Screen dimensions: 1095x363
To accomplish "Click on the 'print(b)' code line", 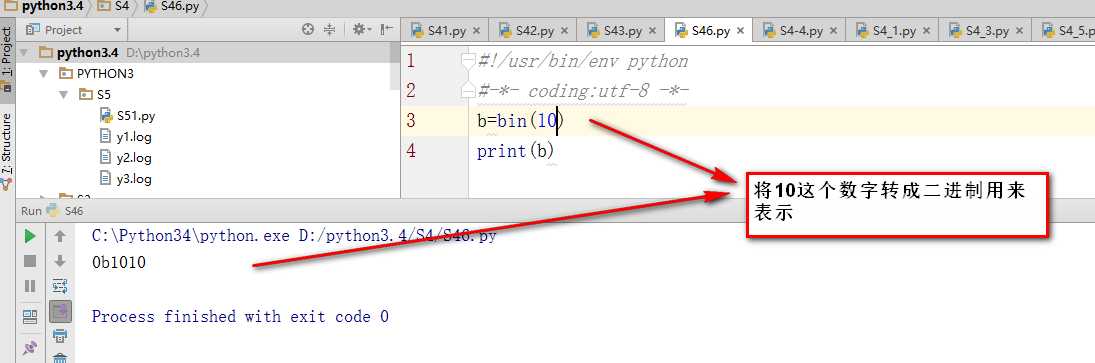I will 515,151.
